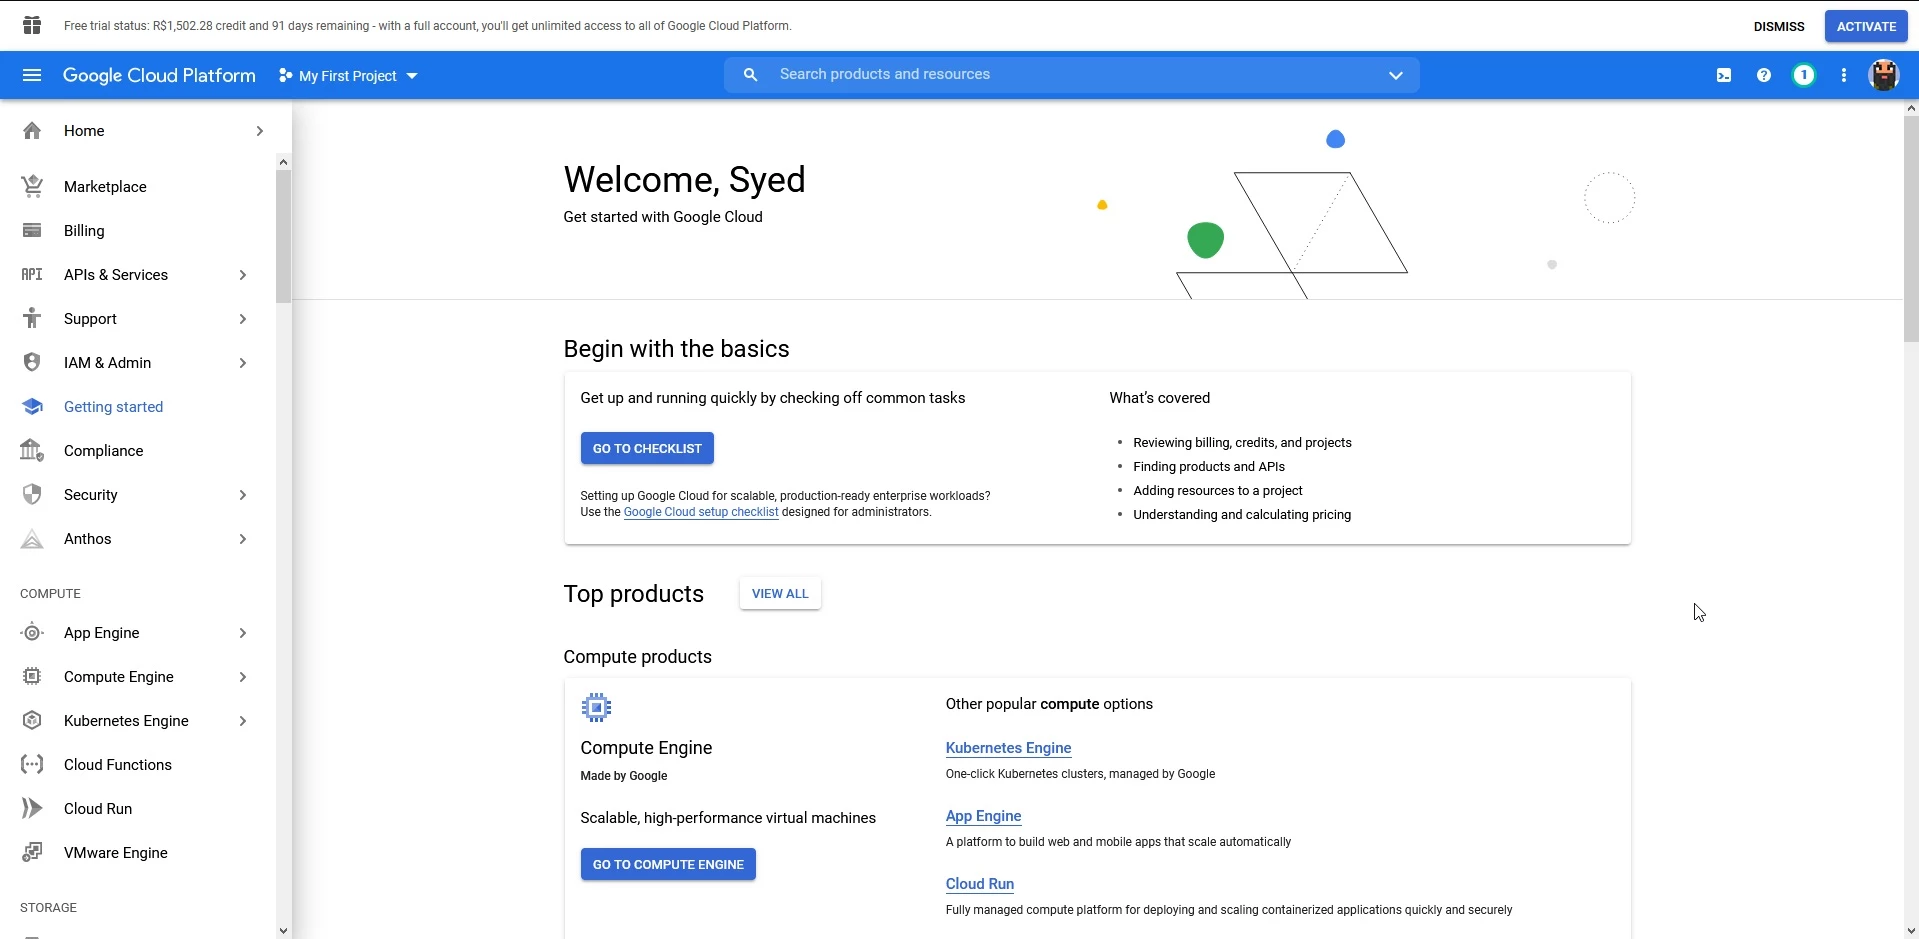Click the VMware Engine icon
This screenshot has width=1919, height=939.
(32, 853)
